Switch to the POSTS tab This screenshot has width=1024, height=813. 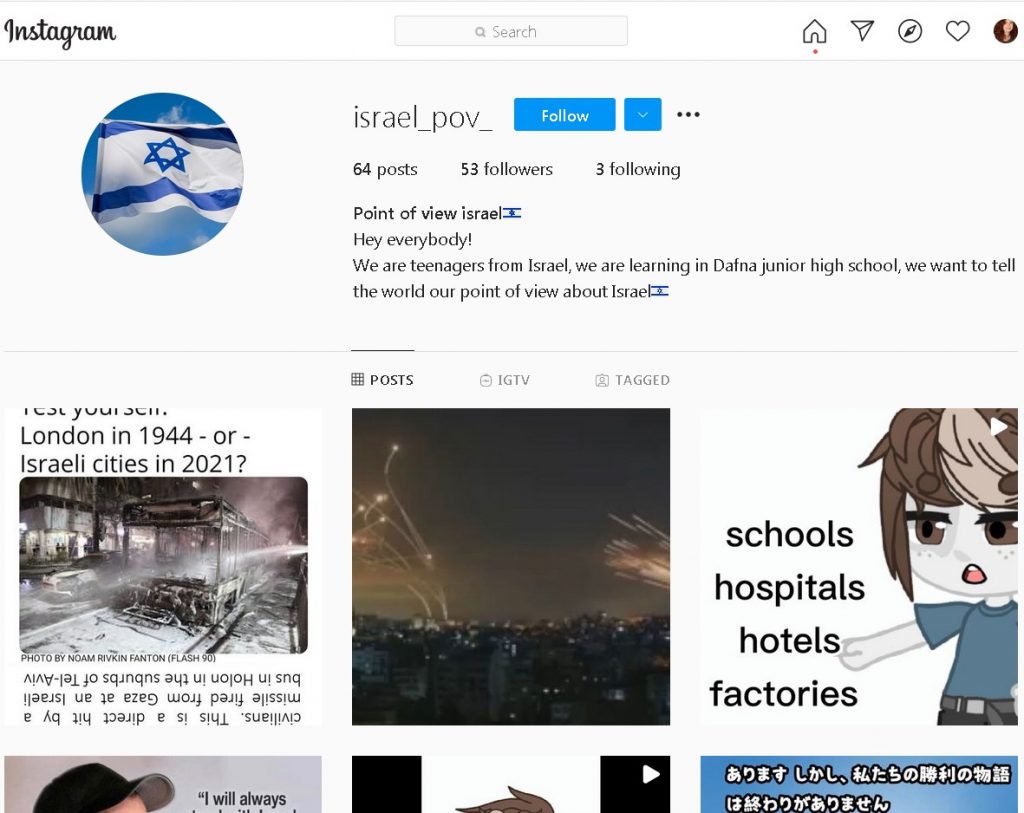(x=383, y=379)
